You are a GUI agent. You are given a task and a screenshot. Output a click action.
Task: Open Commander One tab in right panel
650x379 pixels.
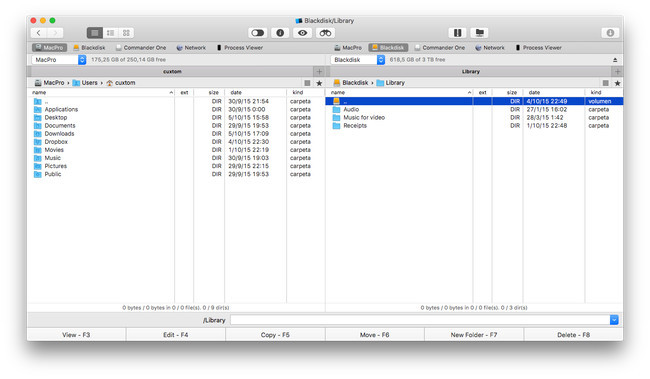coord(440,48)
